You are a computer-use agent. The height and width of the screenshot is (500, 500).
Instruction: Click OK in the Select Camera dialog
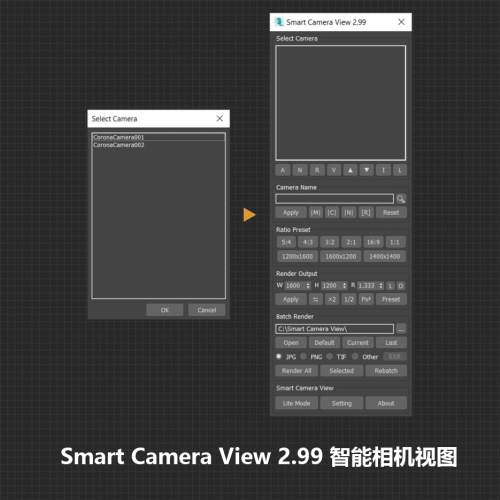165,310
